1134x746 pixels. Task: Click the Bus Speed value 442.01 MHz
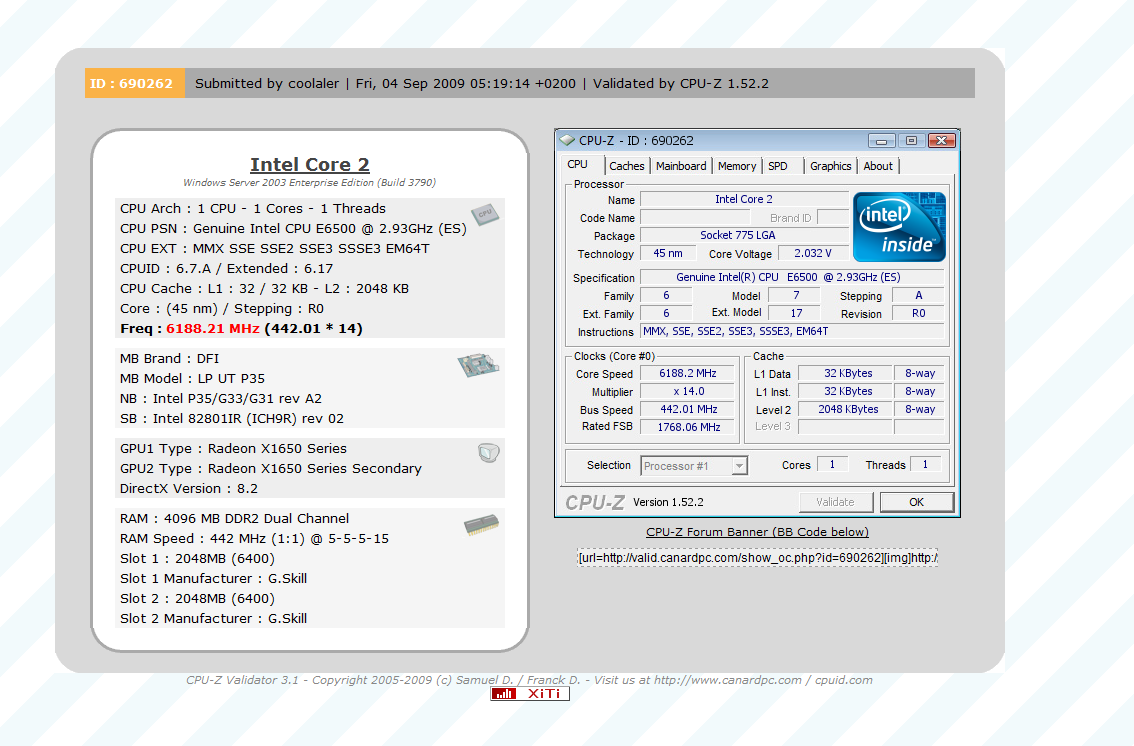point(688,409)
